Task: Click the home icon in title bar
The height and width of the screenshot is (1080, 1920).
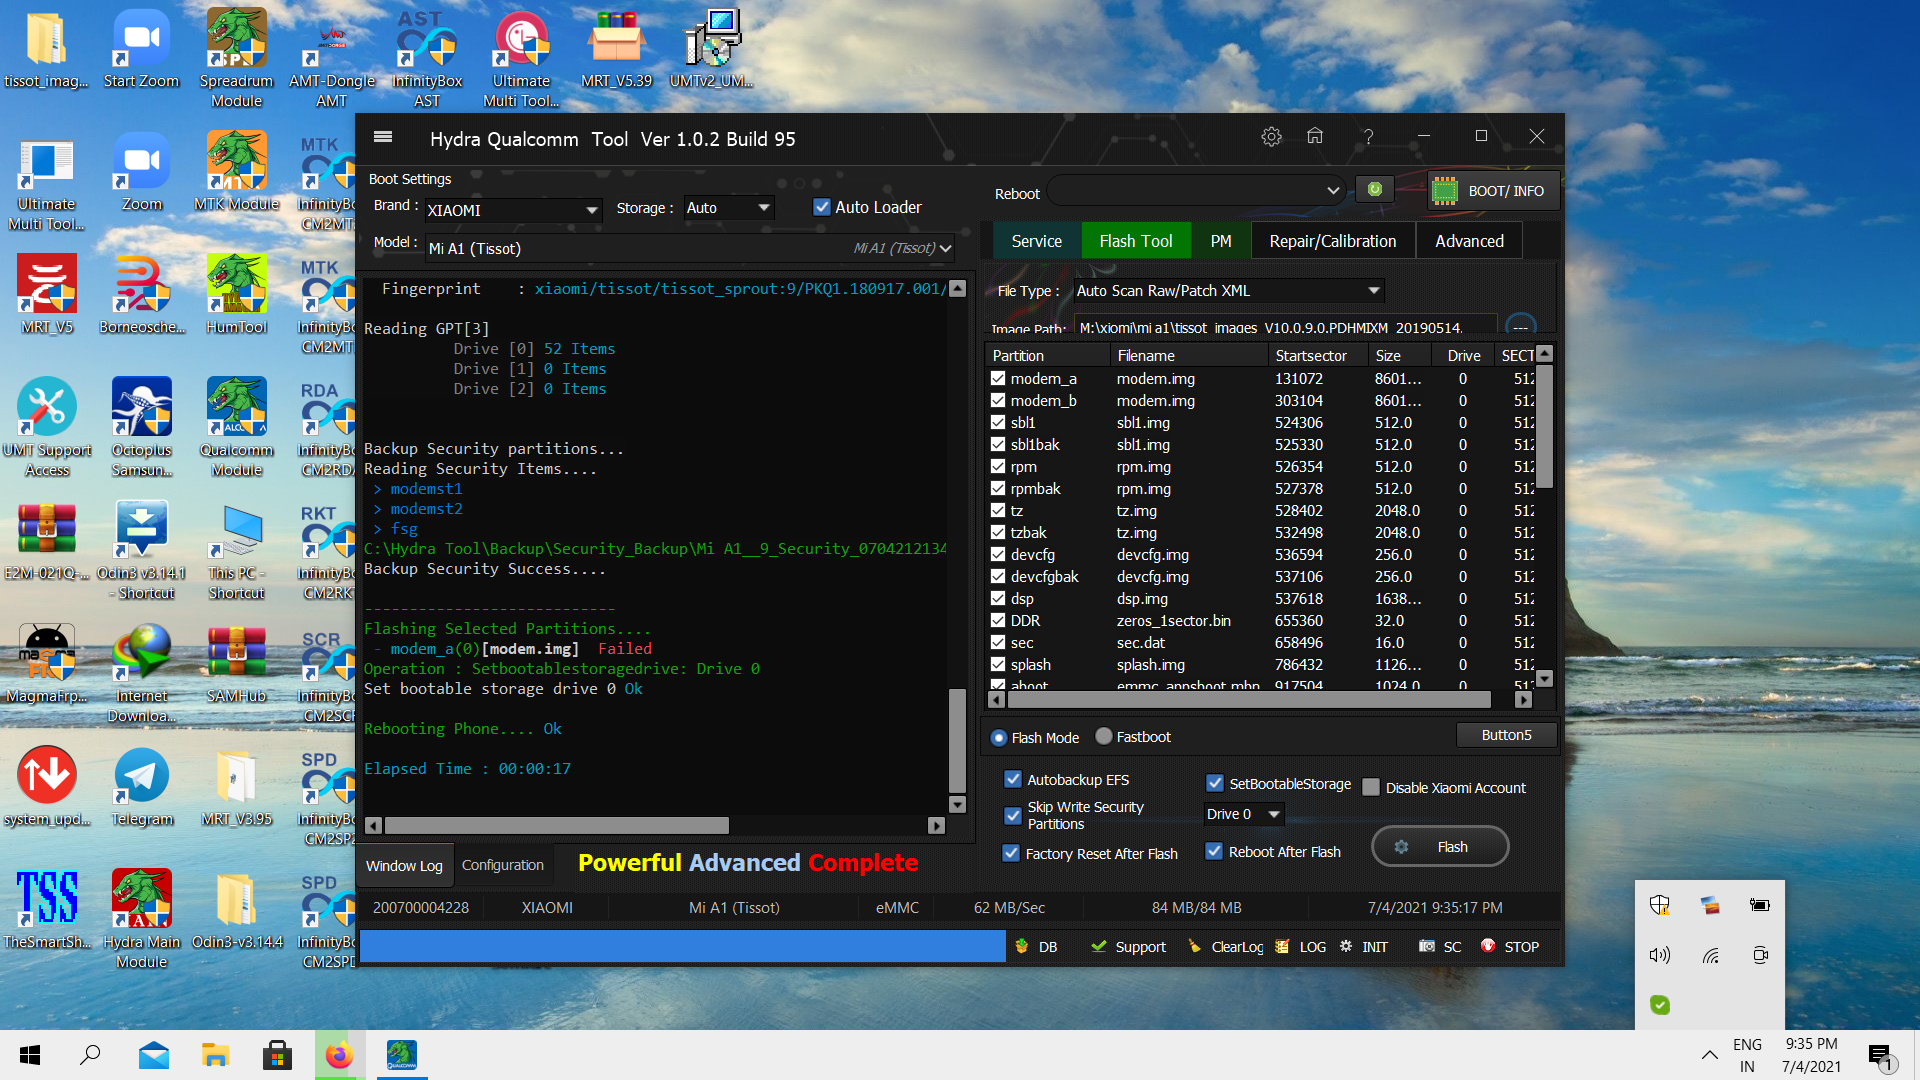Action: [x=1315, y=136]
